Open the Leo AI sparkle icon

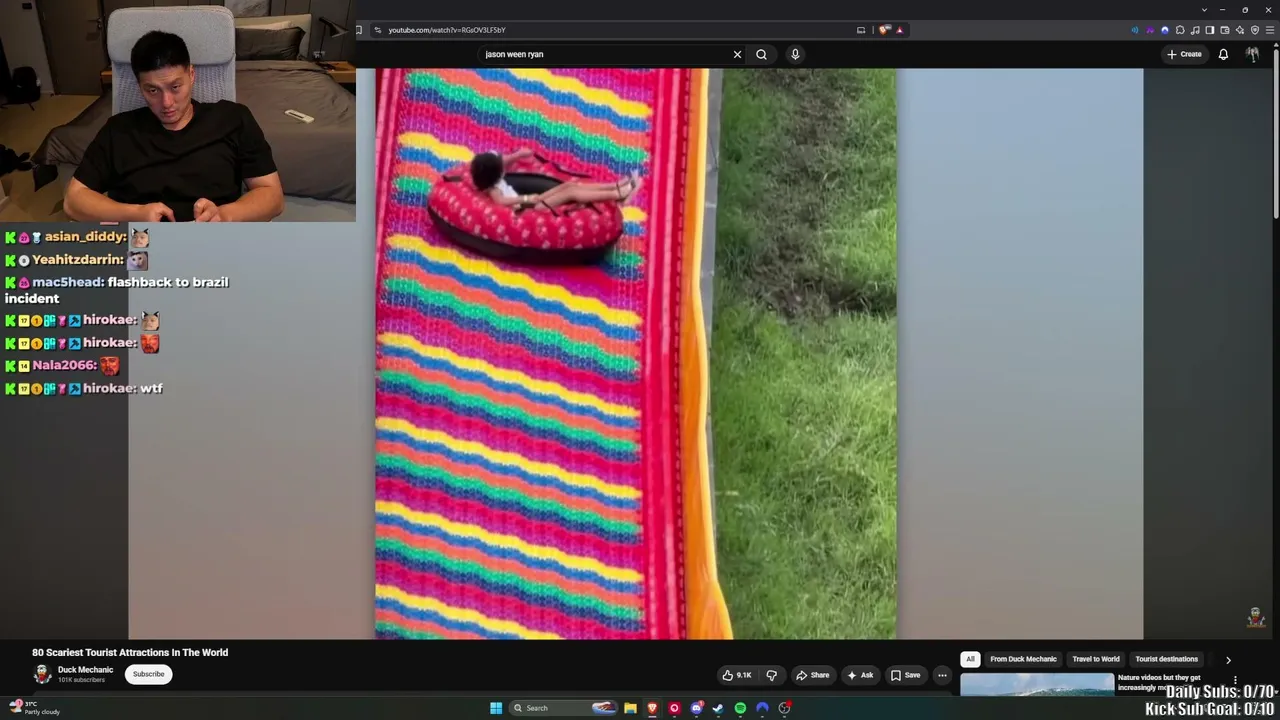[1240, 30]
